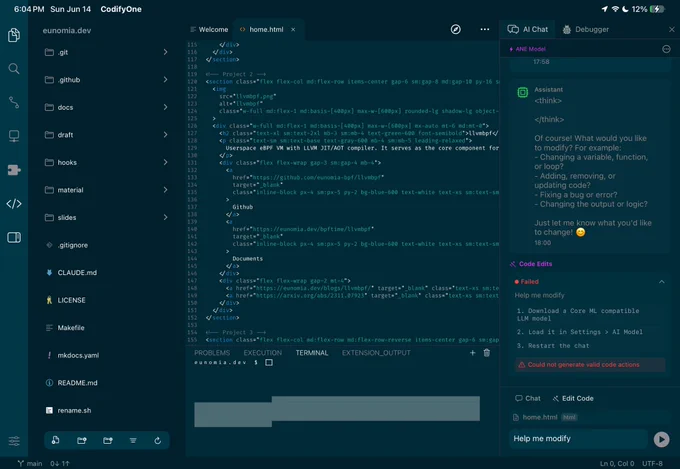Image resolution: width=680 pixels, height=469 pixels.
Task: Open the ANE Model selector
Action: point(527,49)
